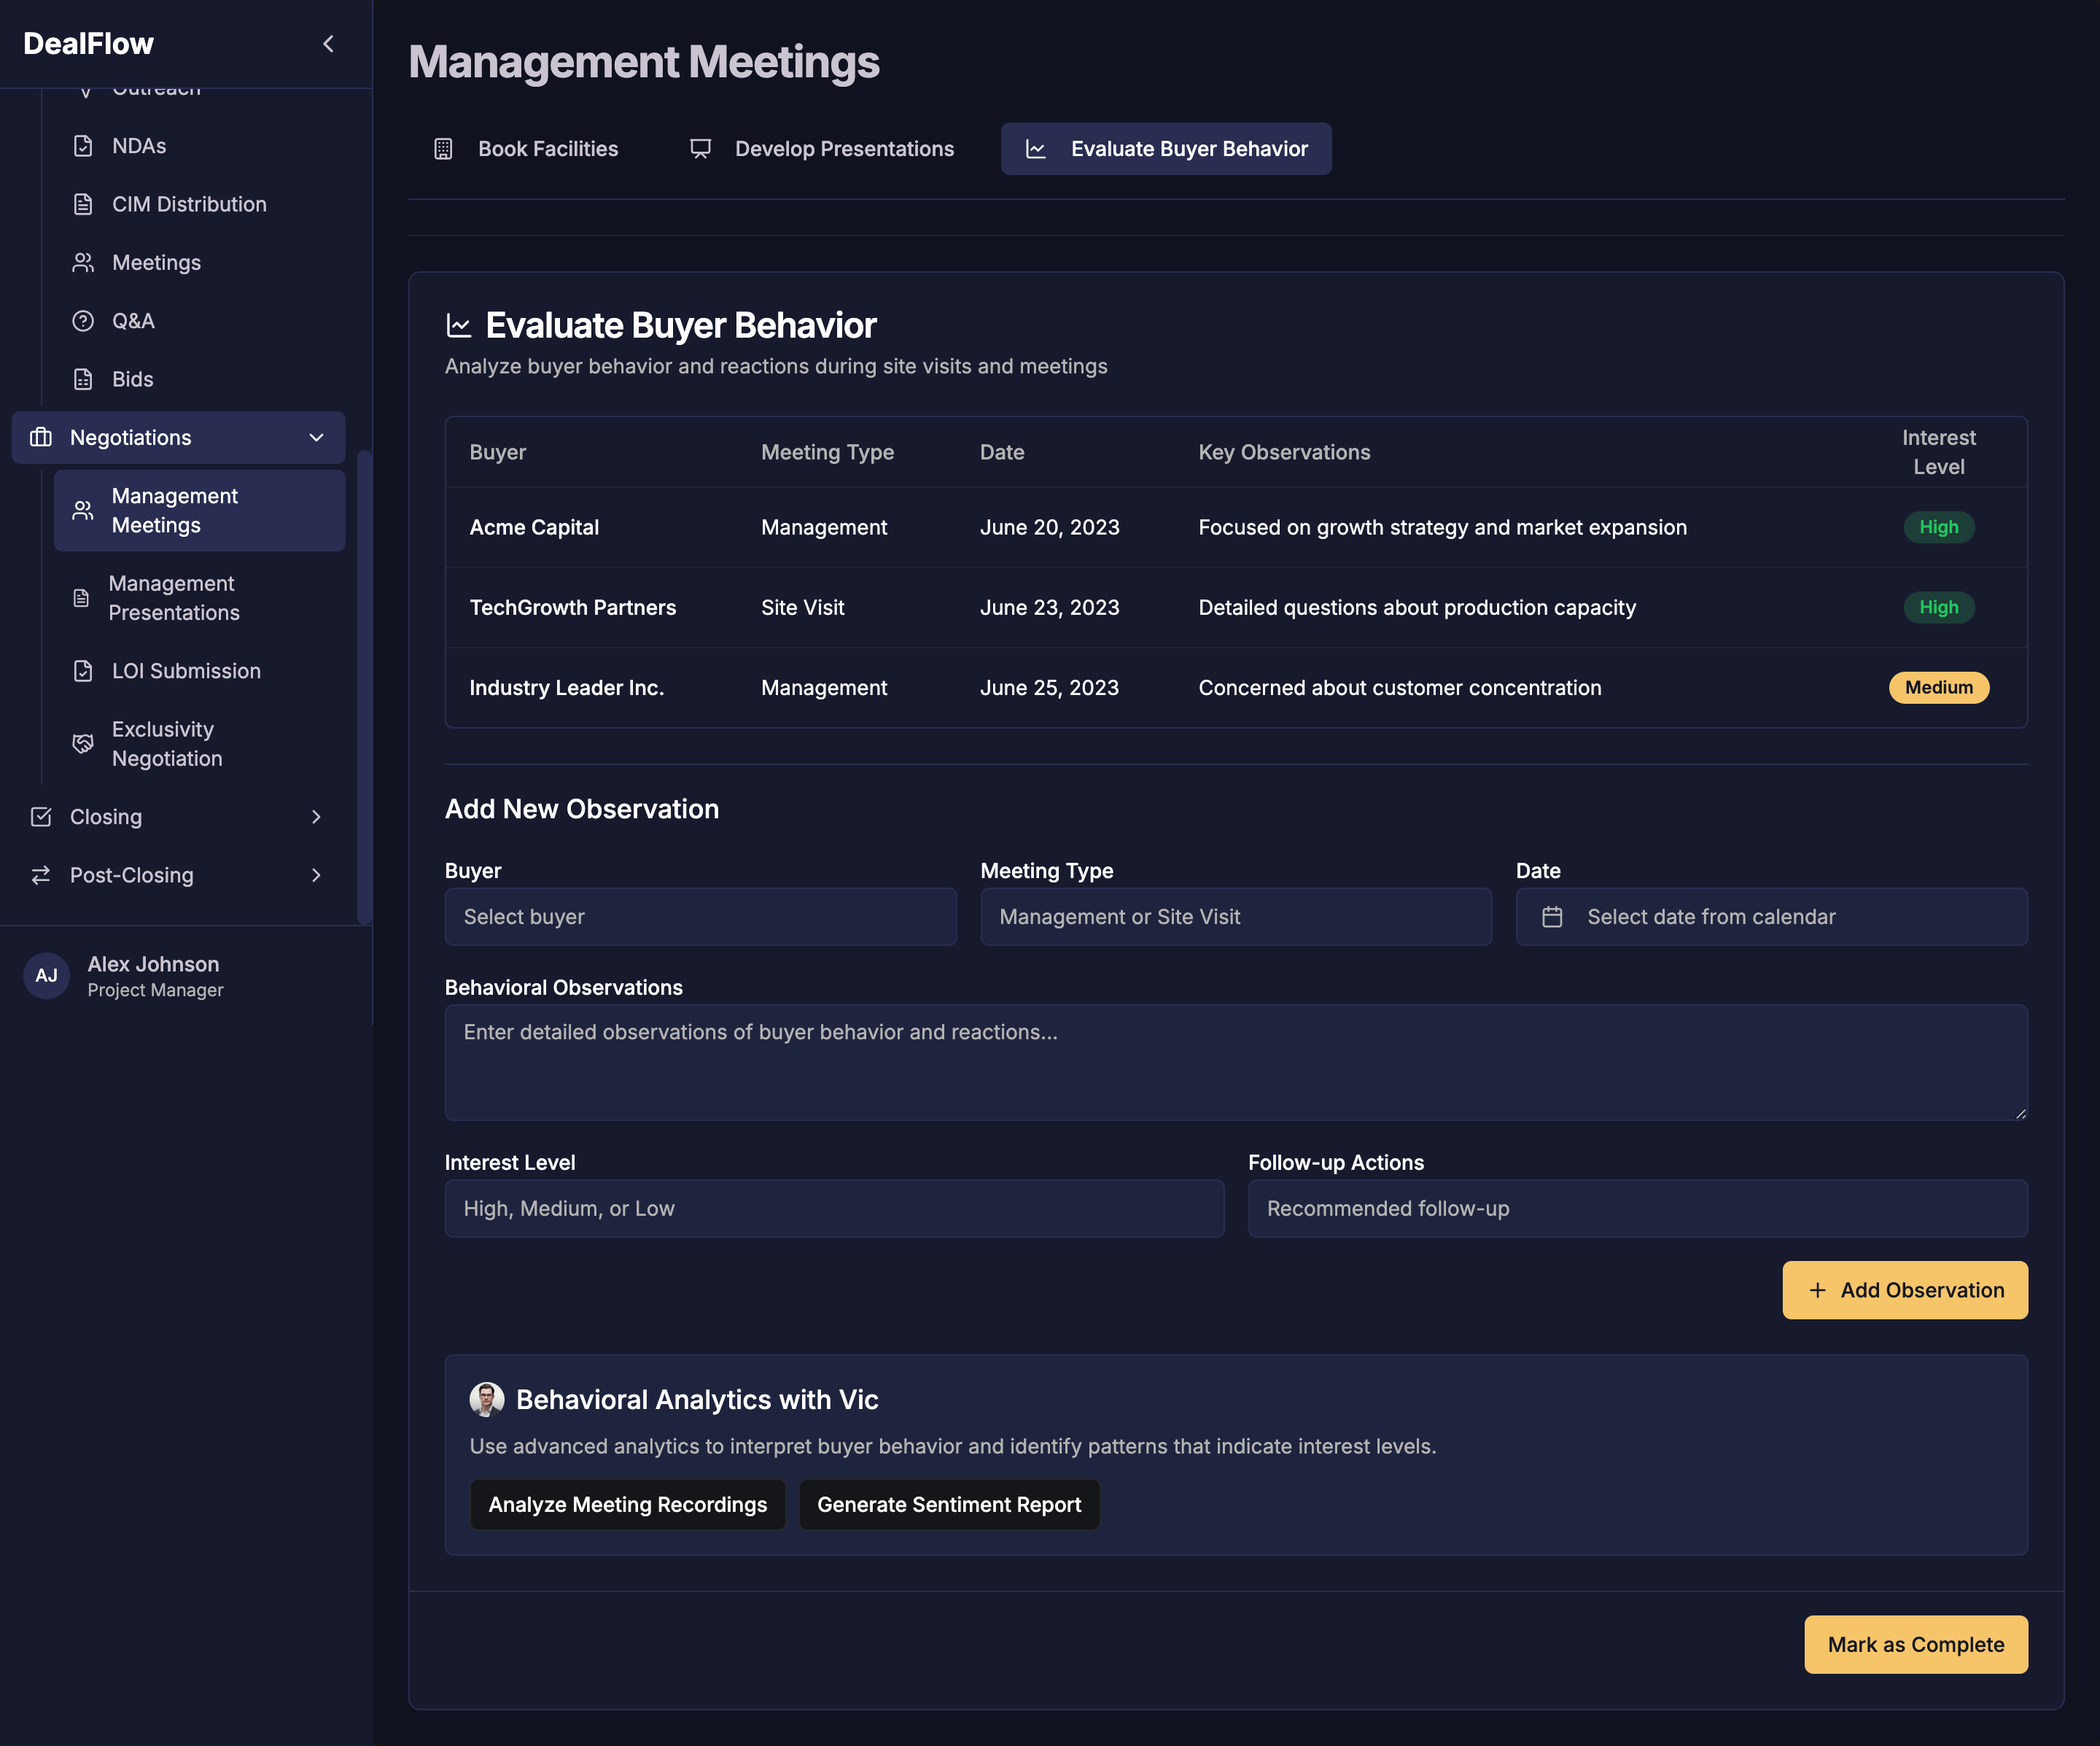Click the Behavioral Observations text area
The height and width of the screenshot is (1746, 2100).
(x=1235, y=1063)
